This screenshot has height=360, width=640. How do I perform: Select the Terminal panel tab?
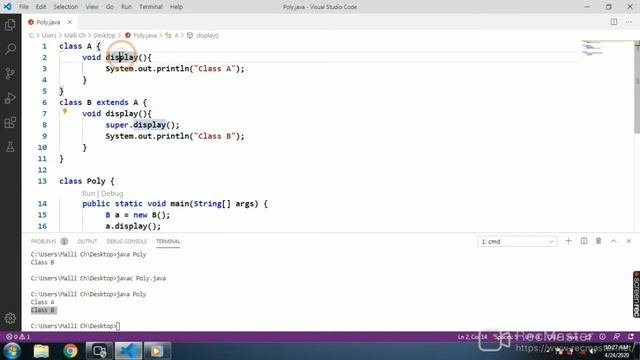pyautogui.click(x=168, y=241)
